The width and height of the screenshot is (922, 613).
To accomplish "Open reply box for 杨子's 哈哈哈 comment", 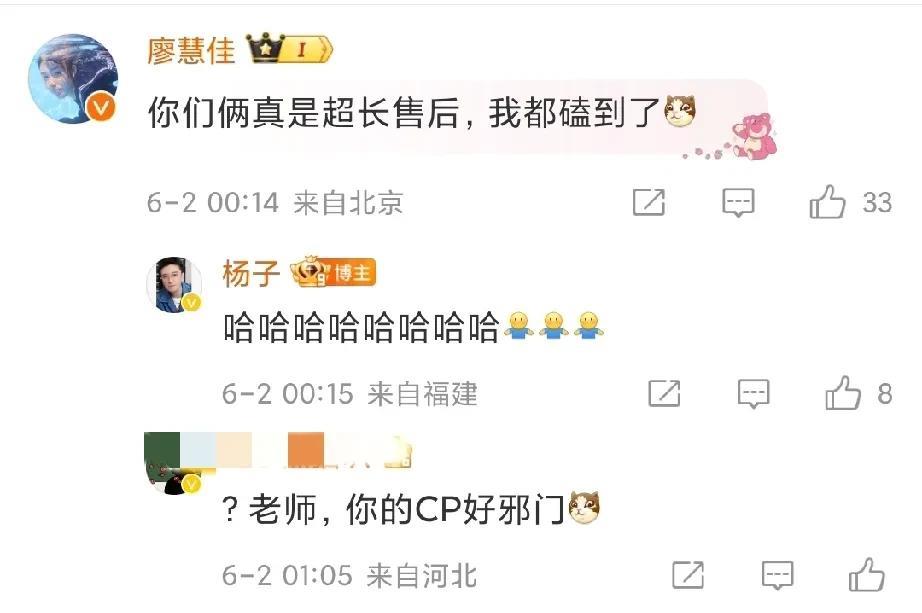I will click(x=753, y=394).
